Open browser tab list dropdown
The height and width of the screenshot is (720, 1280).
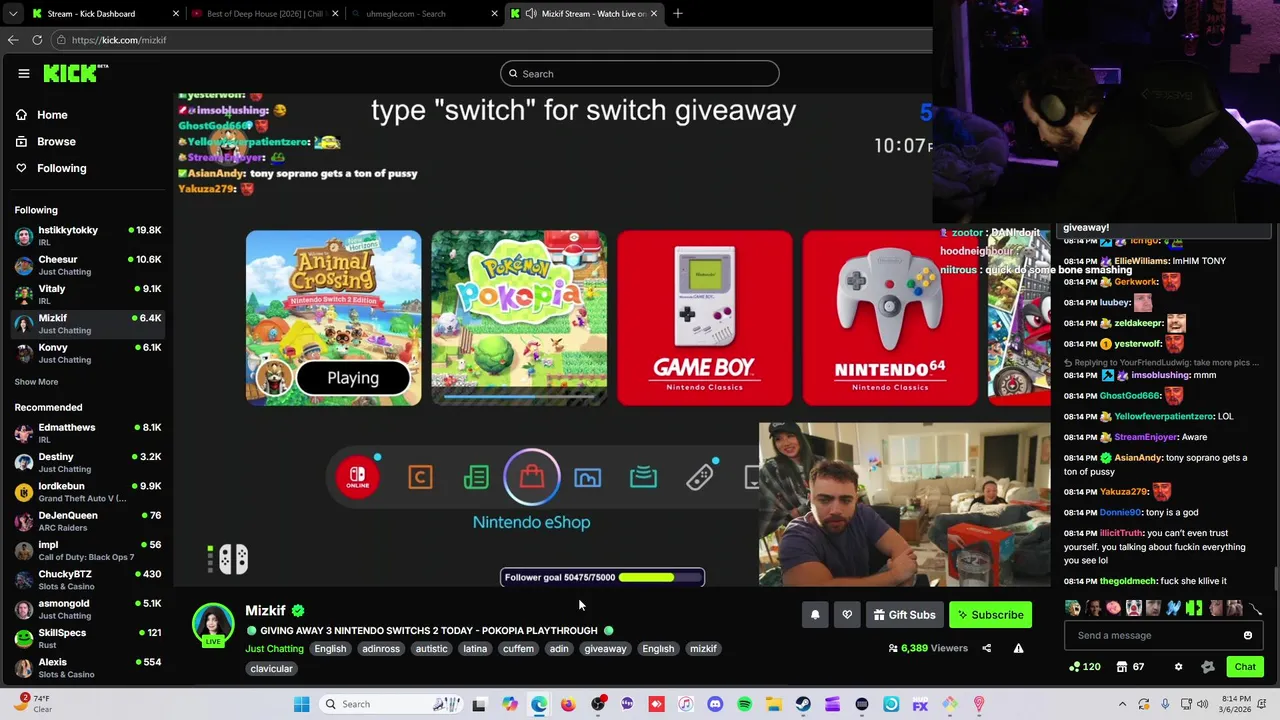(x=12, y=14)
